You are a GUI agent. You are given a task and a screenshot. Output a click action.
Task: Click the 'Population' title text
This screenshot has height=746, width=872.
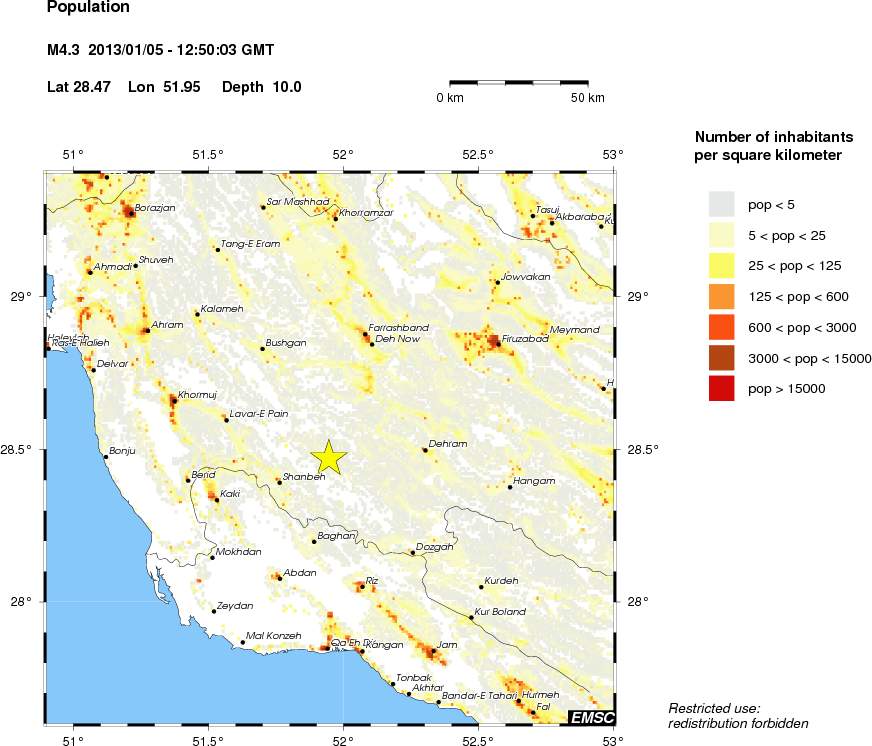(88, 7)
